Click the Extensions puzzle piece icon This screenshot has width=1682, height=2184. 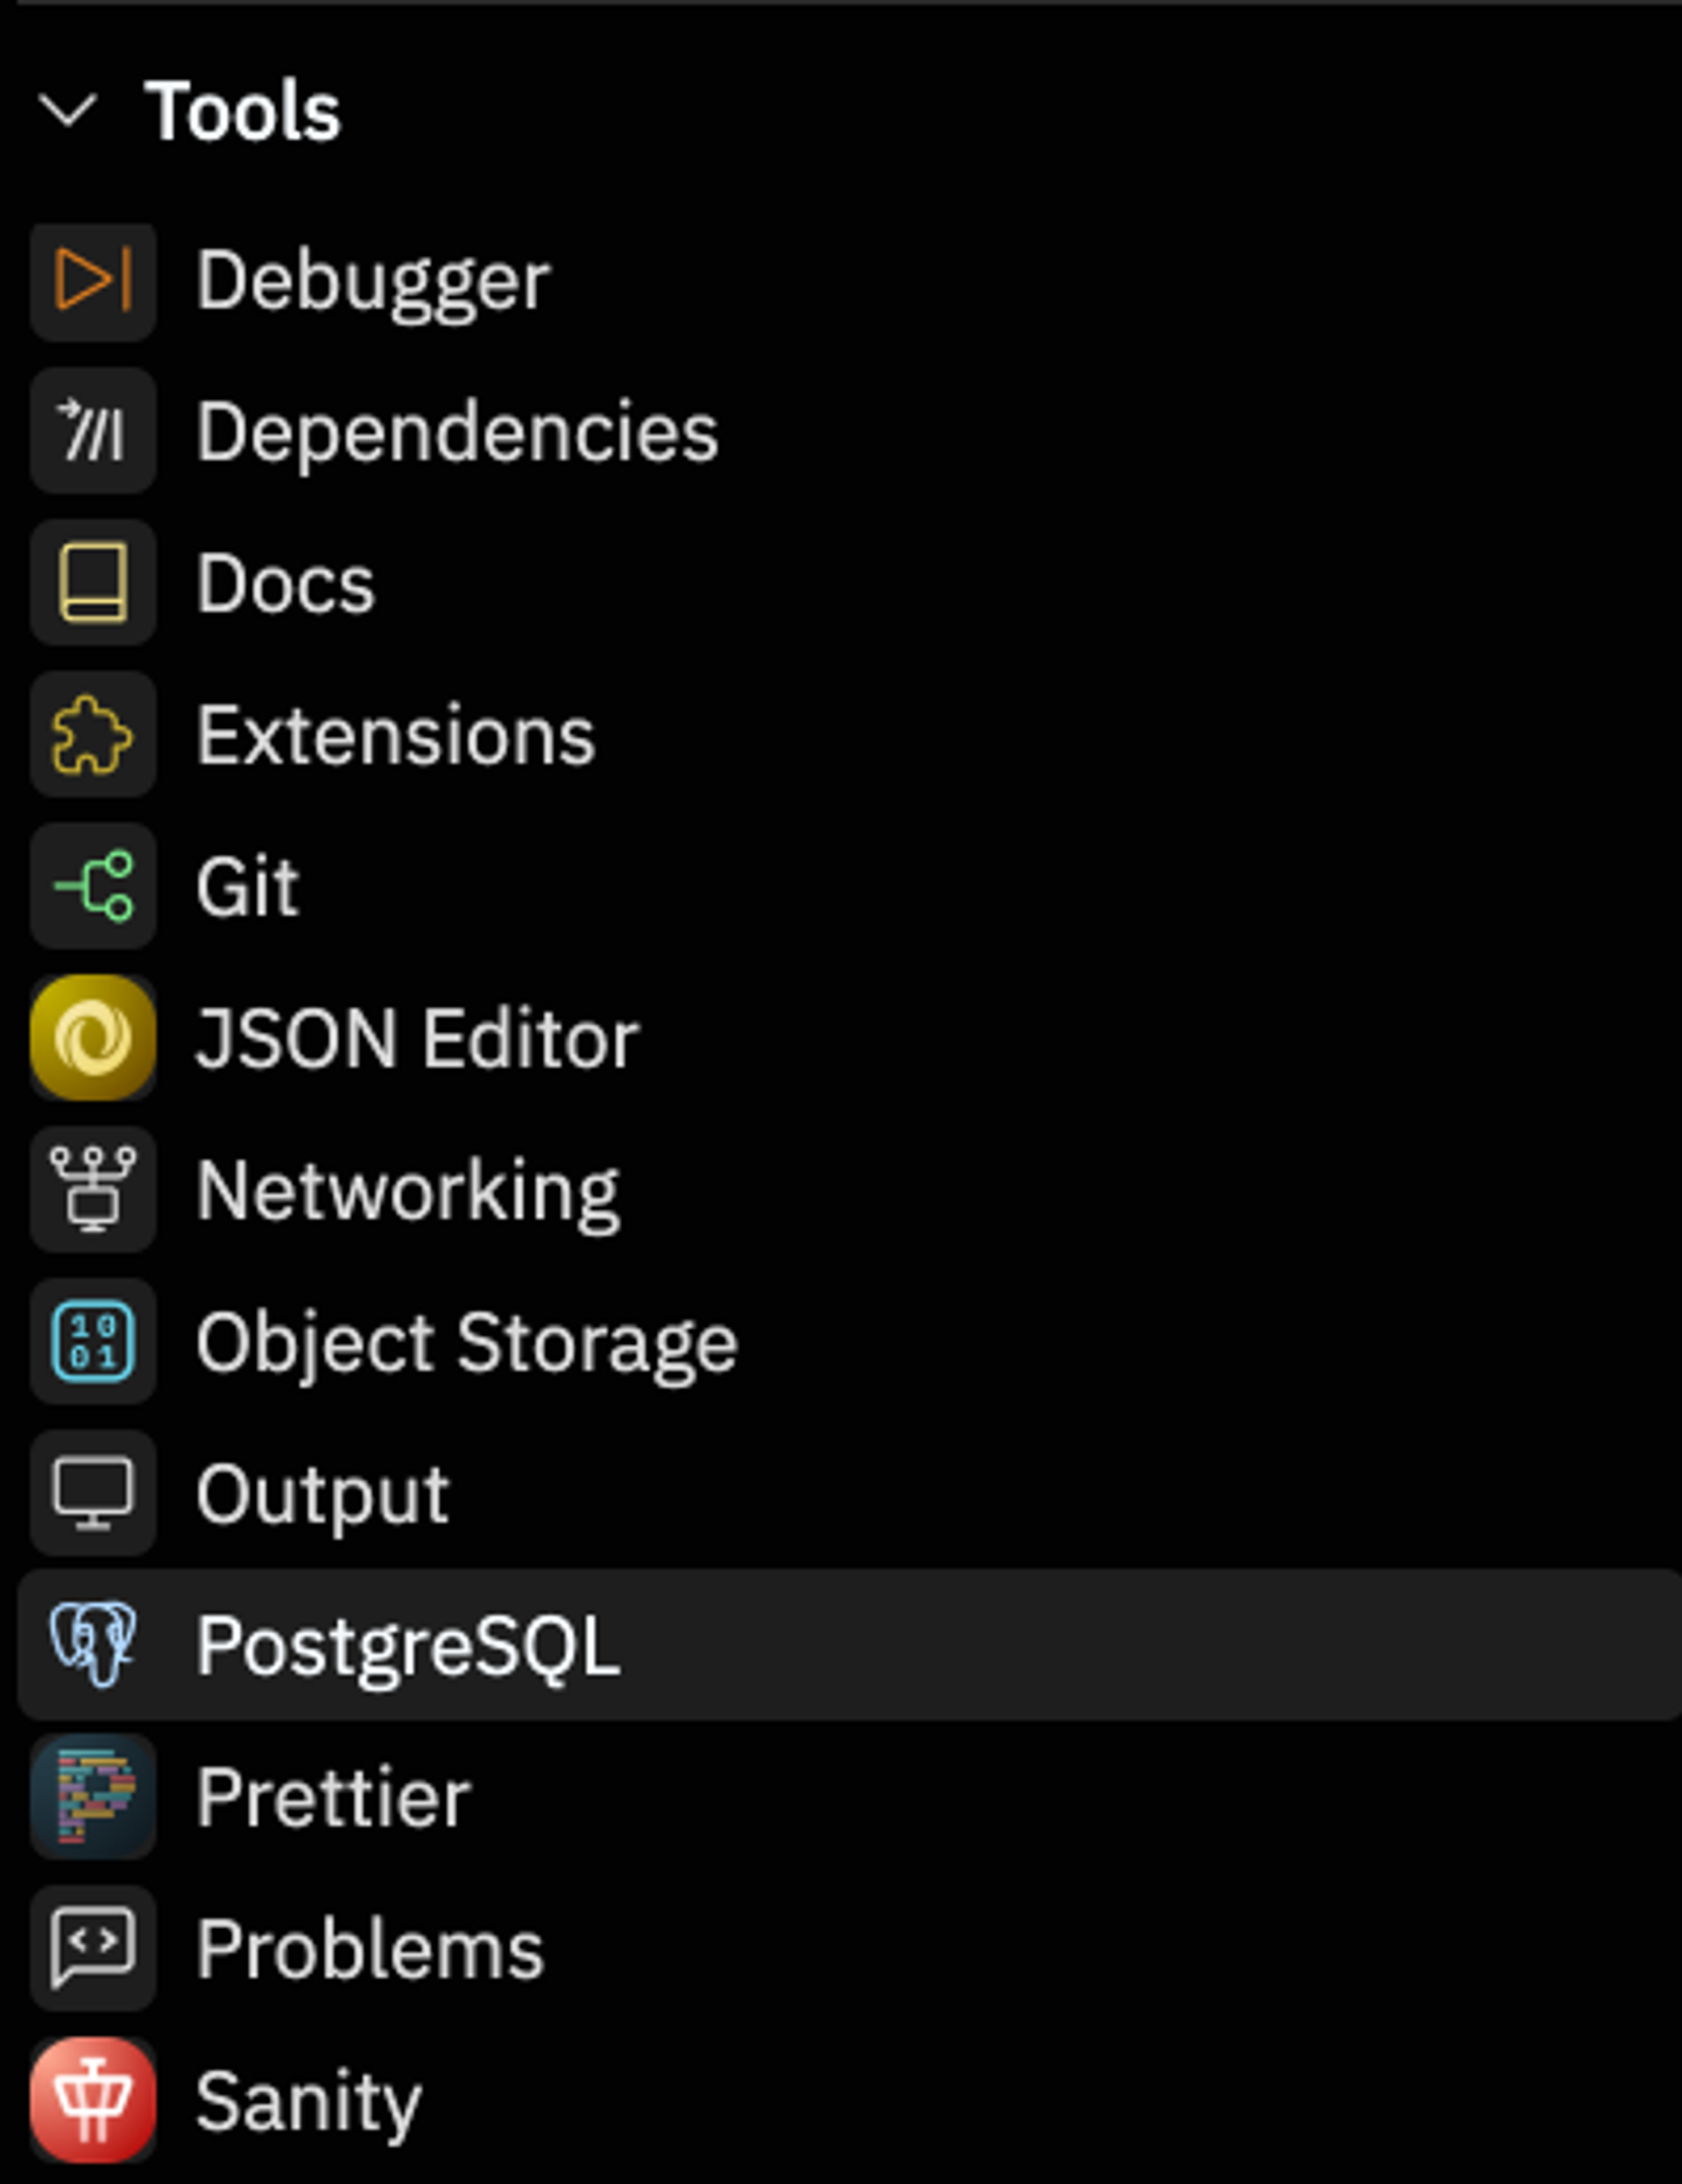(93, 735)
